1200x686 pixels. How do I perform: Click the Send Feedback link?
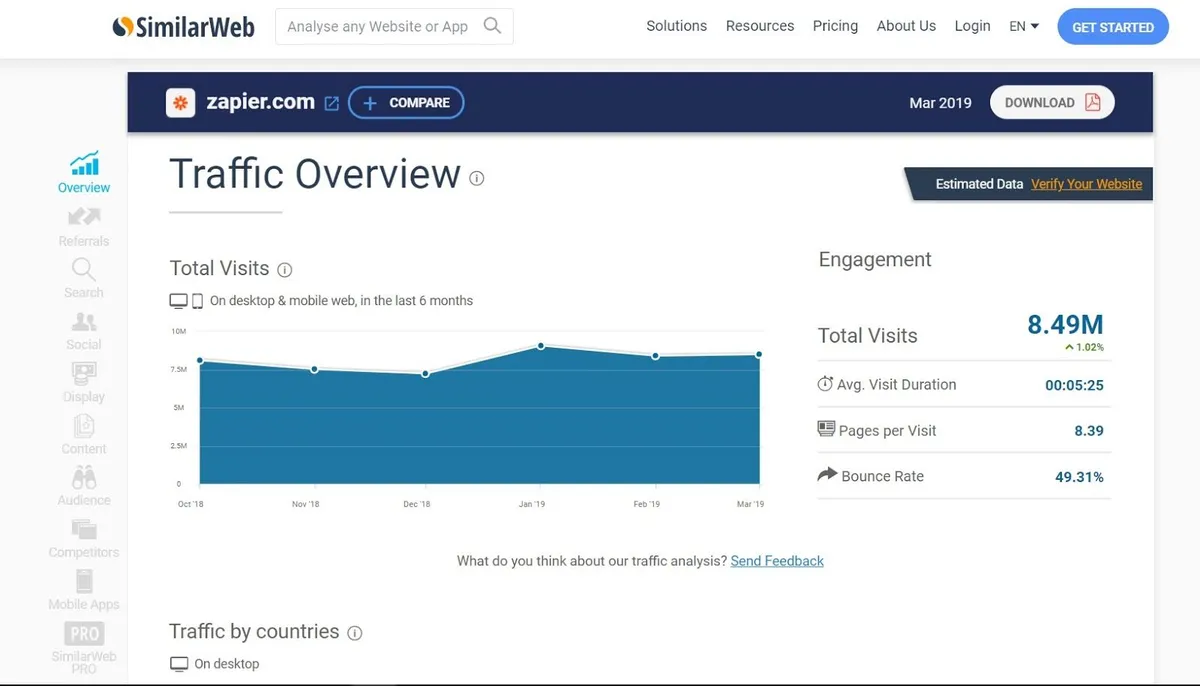[777, 561]
